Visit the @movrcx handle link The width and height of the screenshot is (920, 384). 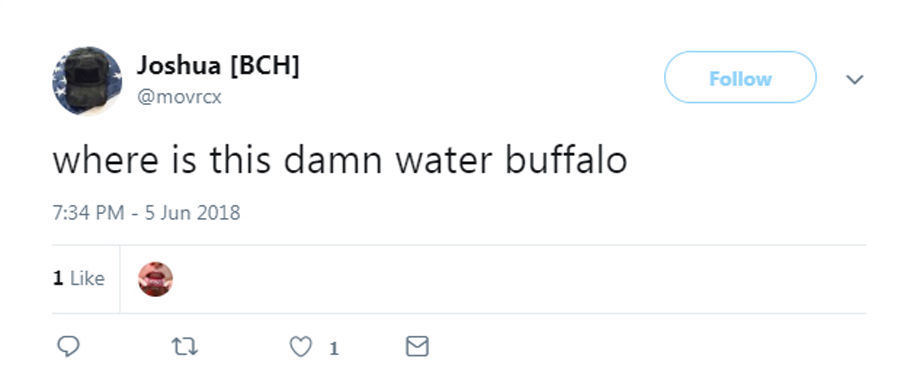pyautogui.click(x=179, y=97)
